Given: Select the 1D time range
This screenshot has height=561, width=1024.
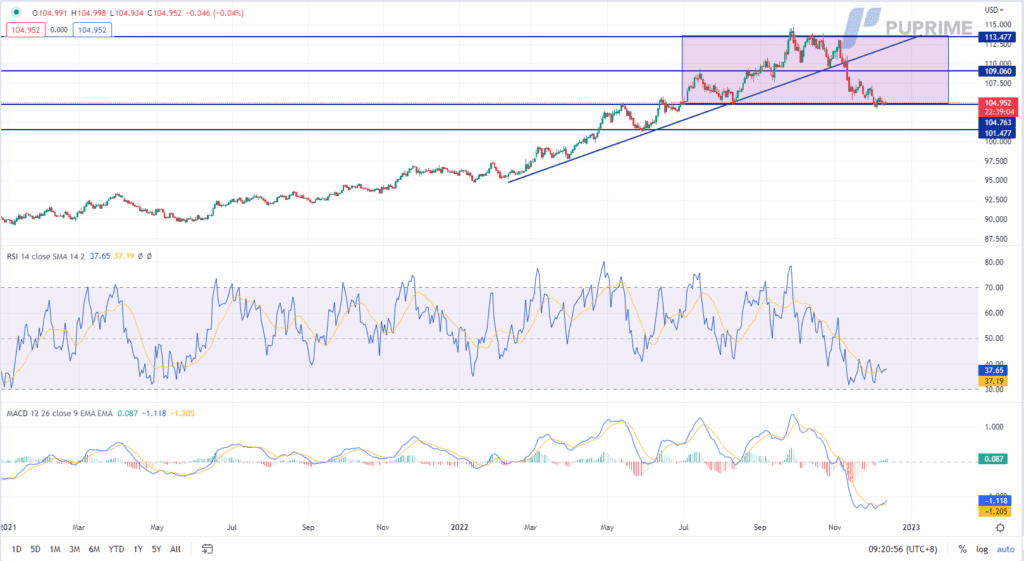Looking at the screenshot, I should [x=16, y=549].
